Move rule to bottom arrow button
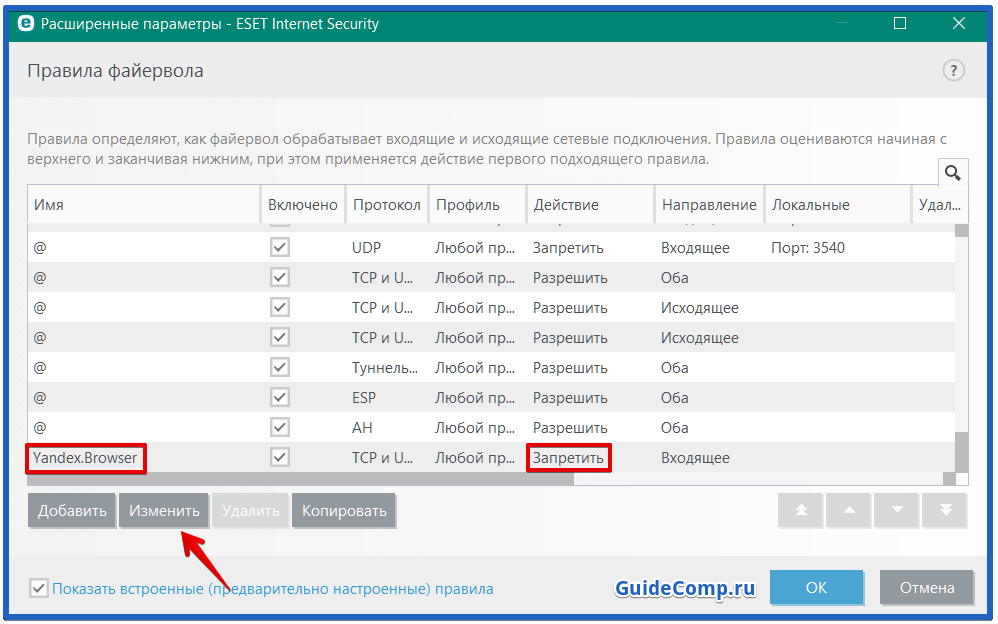998x624 pixels. [945, 510]
